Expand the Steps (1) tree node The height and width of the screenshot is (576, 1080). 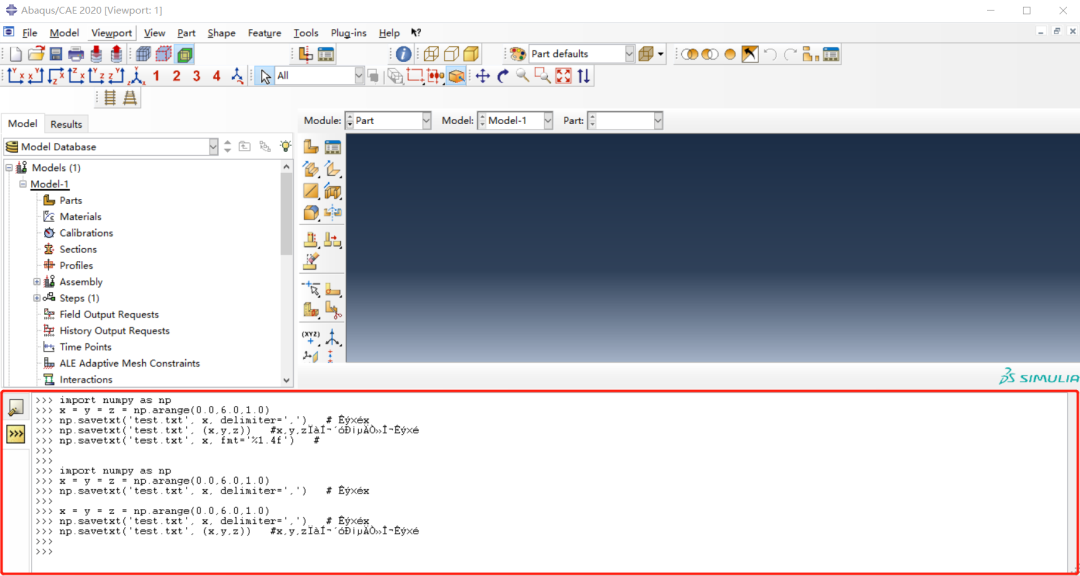(37, 298)
